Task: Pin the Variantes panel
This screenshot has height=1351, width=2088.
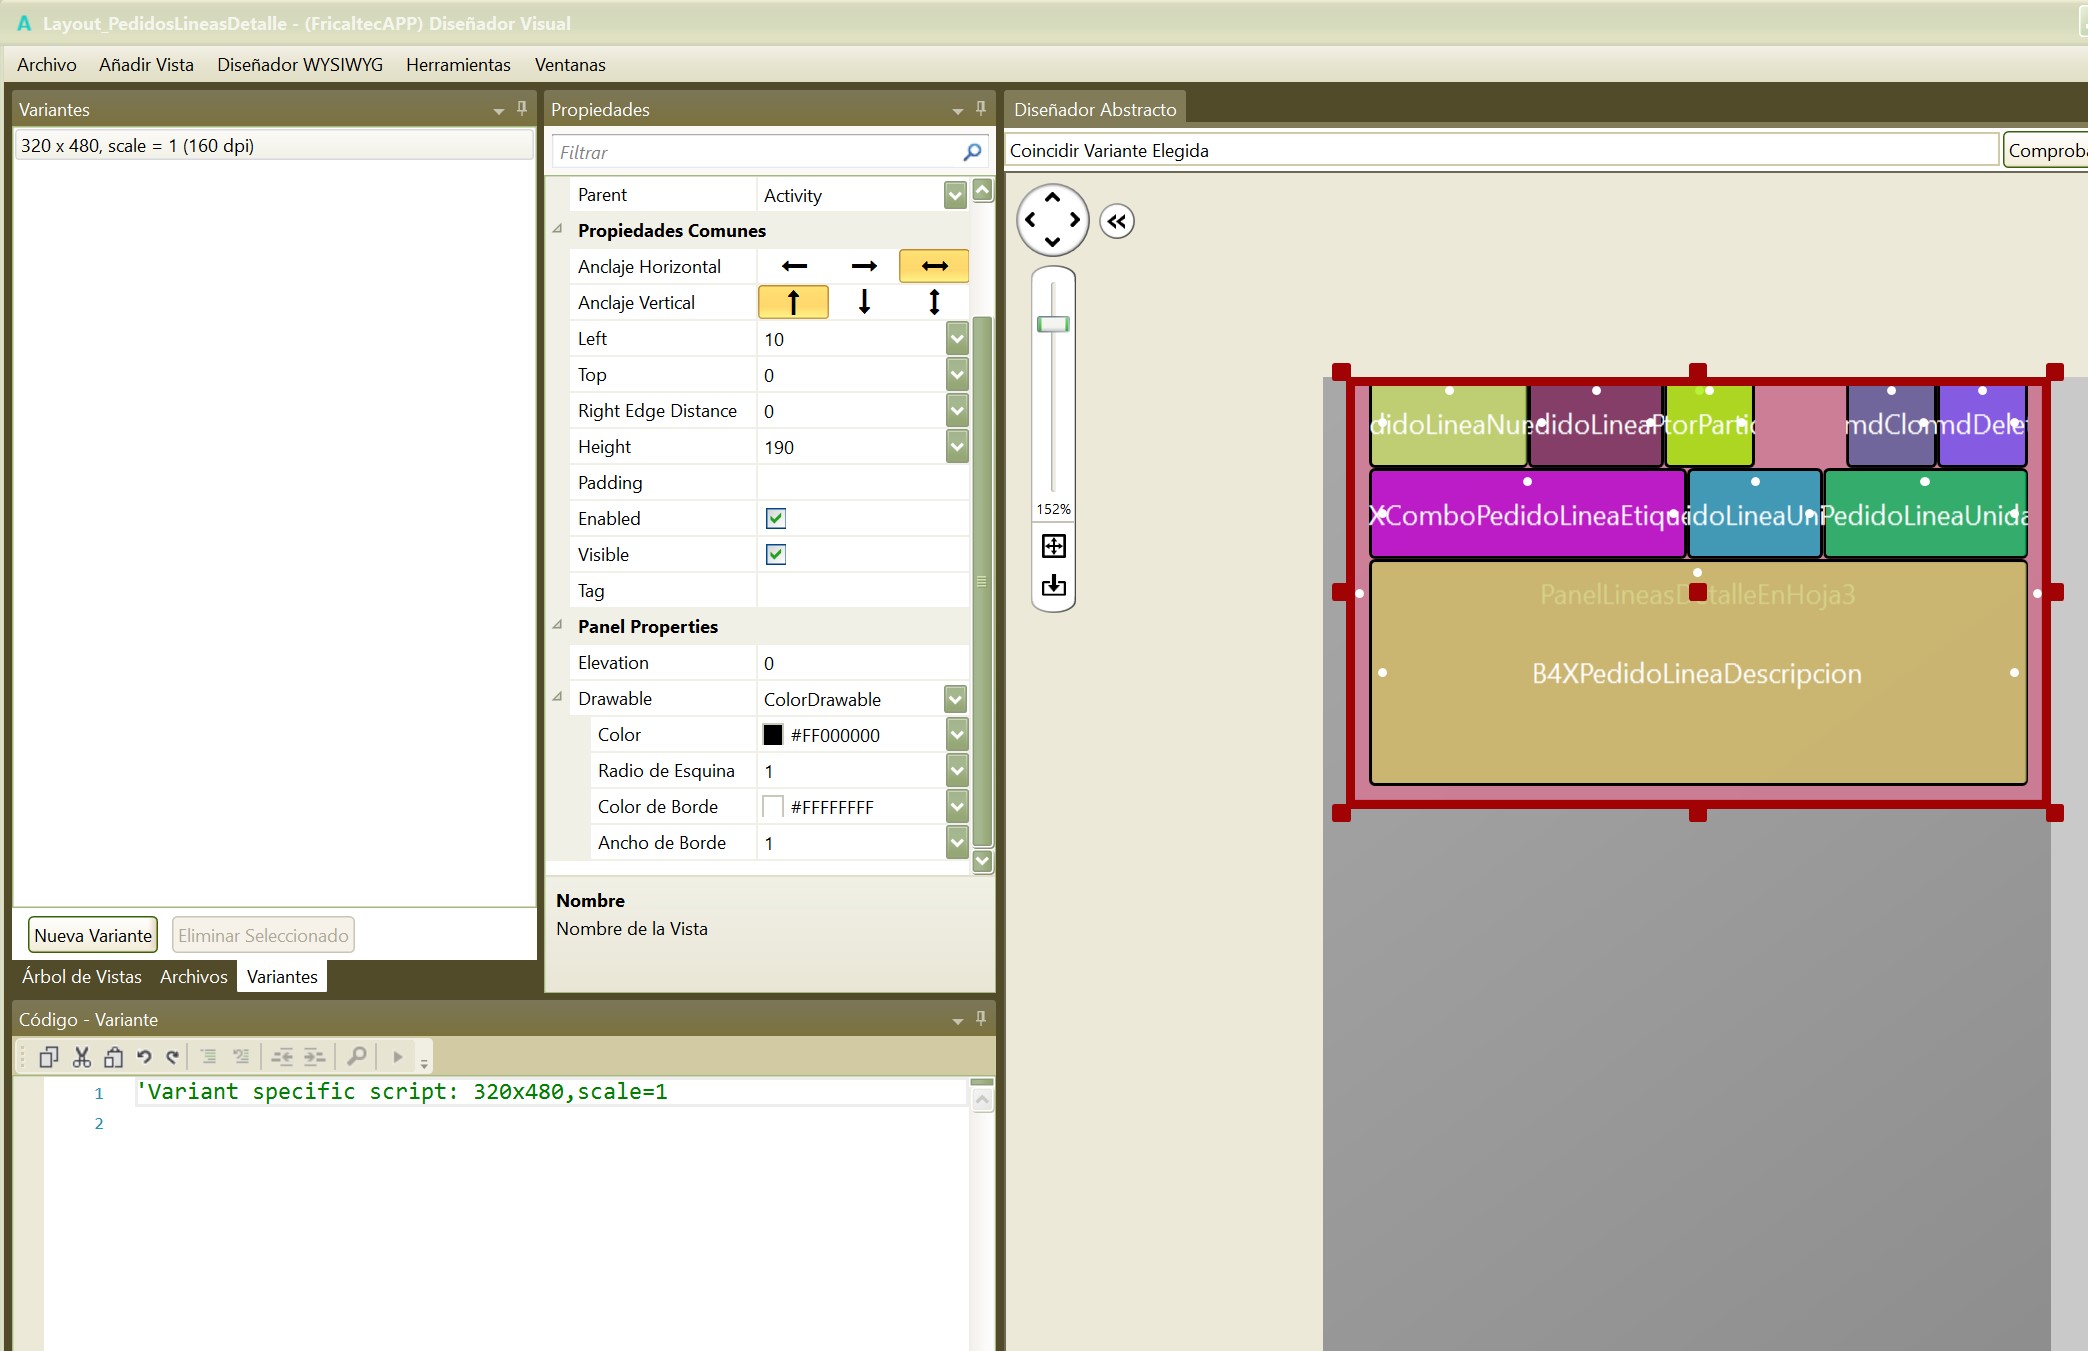Action: [521, 108]
